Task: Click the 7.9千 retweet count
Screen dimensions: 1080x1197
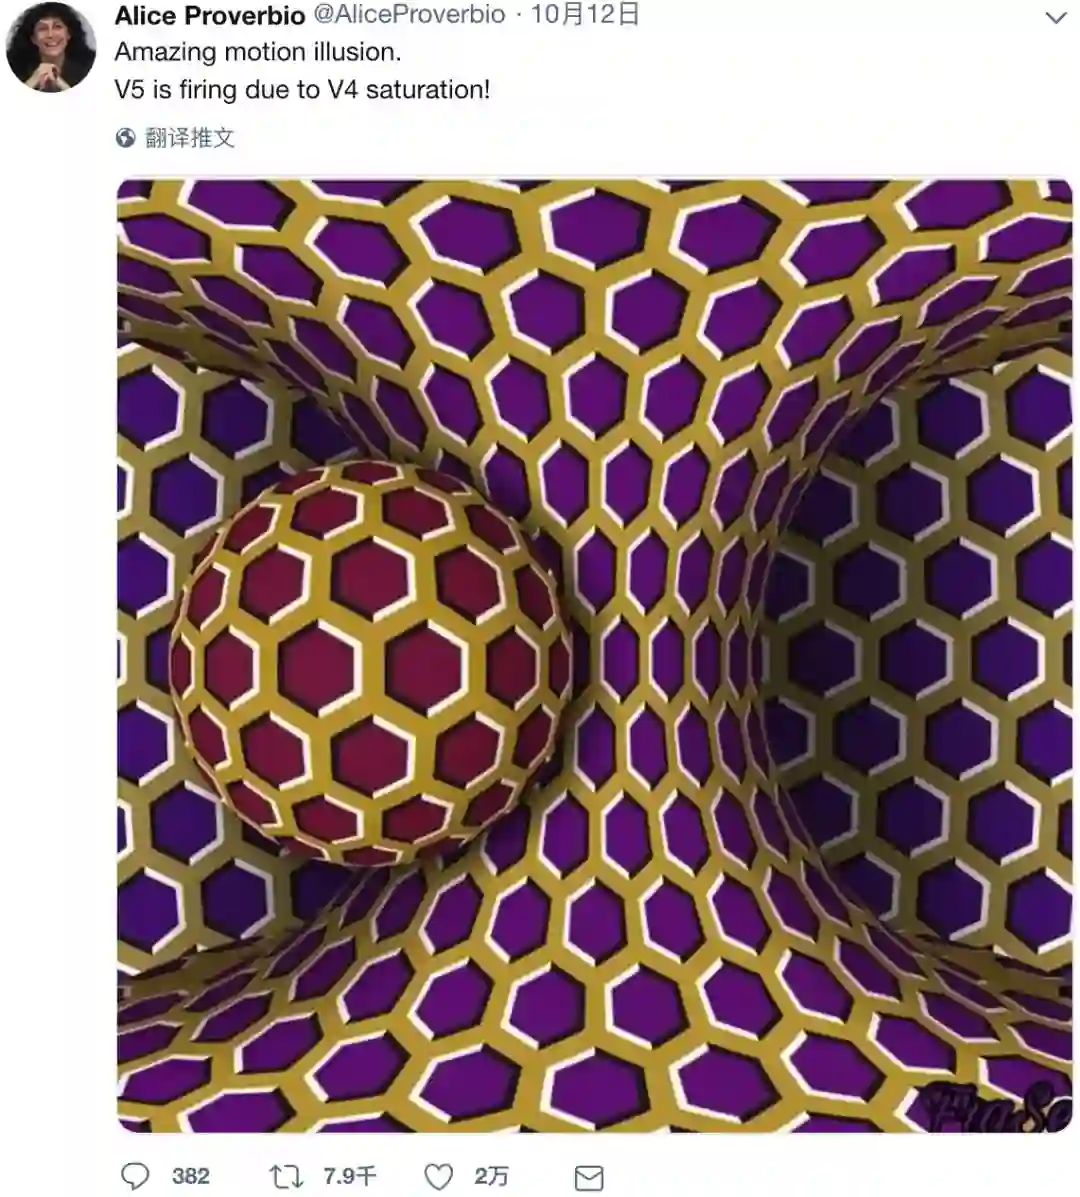Action: coord(350,1176)
